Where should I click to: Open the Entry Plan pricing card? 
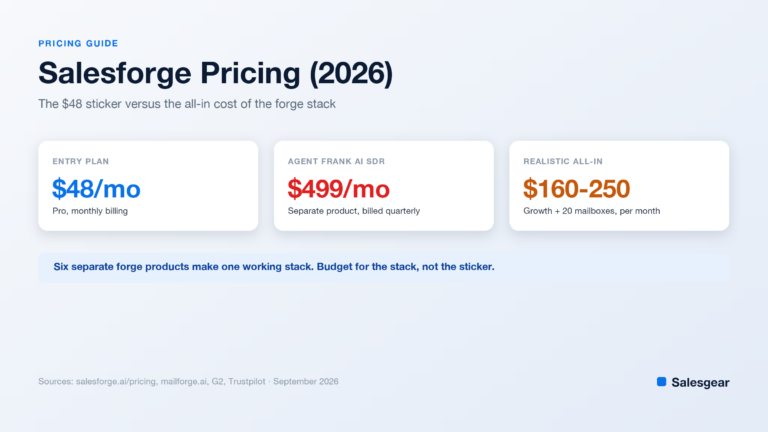(148, 186)
